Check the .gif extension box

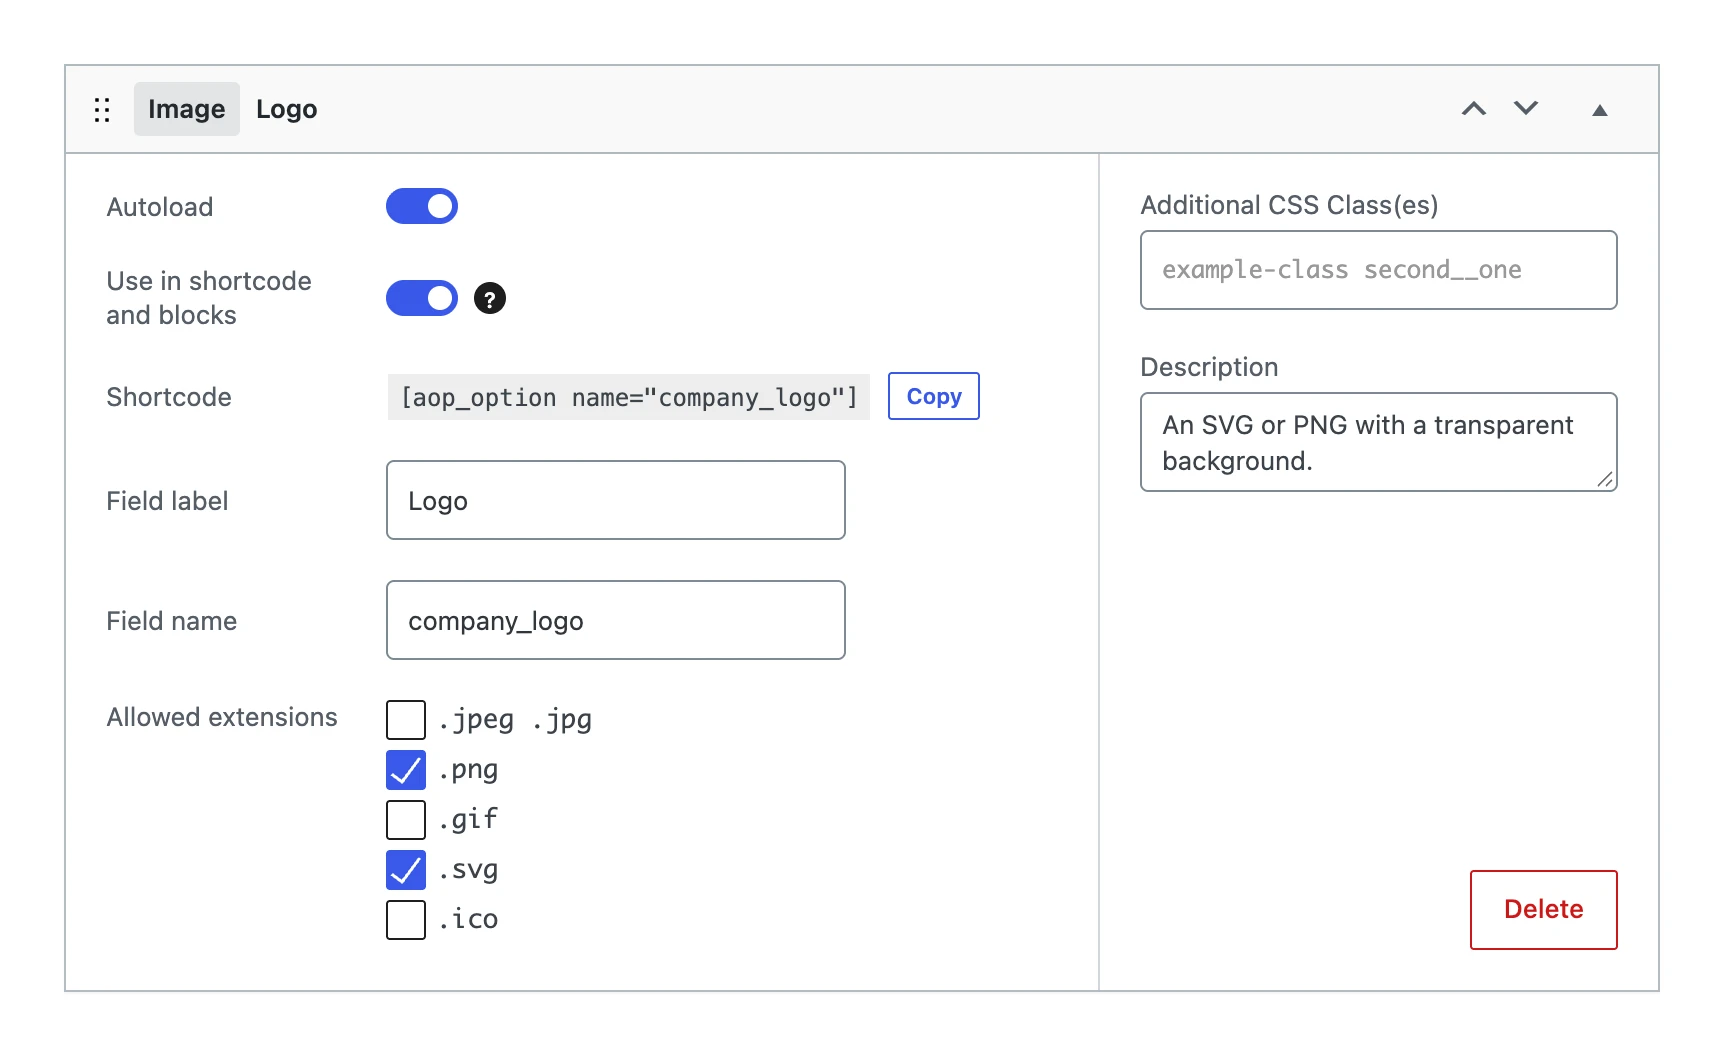[406, 820]
